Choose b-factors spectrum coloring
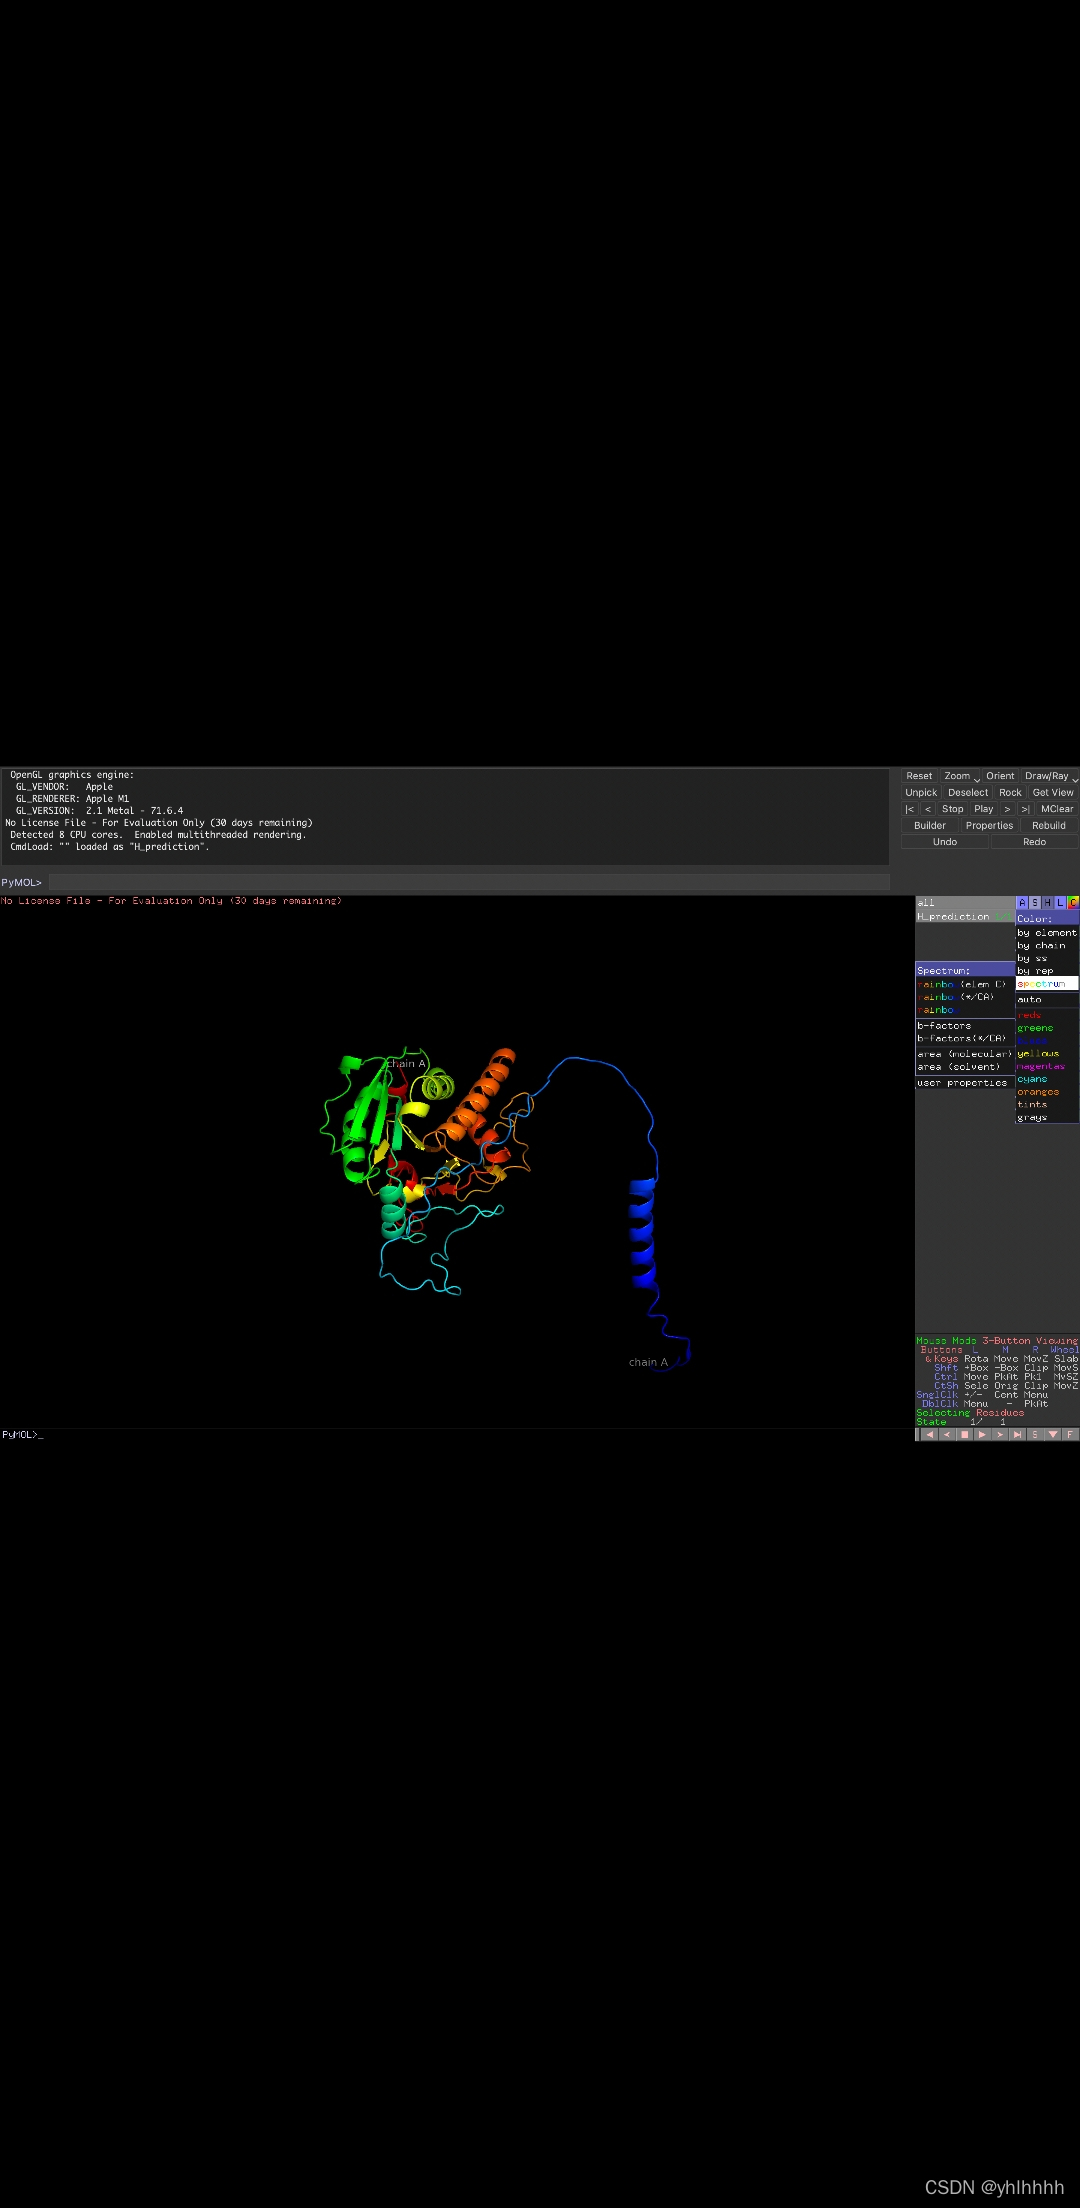 [965, 1025]
